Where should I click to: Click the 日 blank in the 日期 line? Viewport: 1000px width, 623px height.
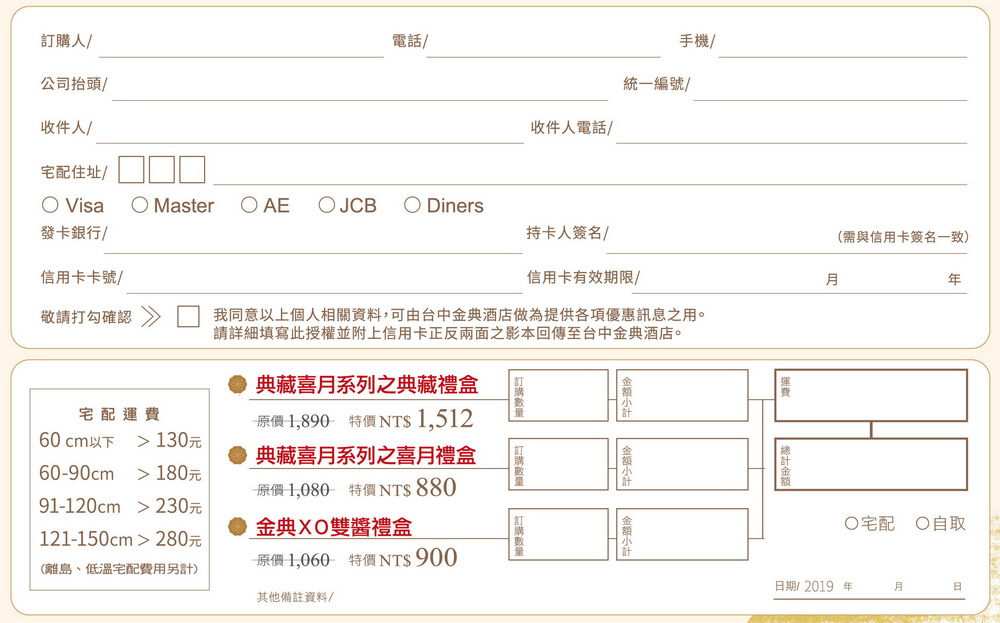pos(929,587)
